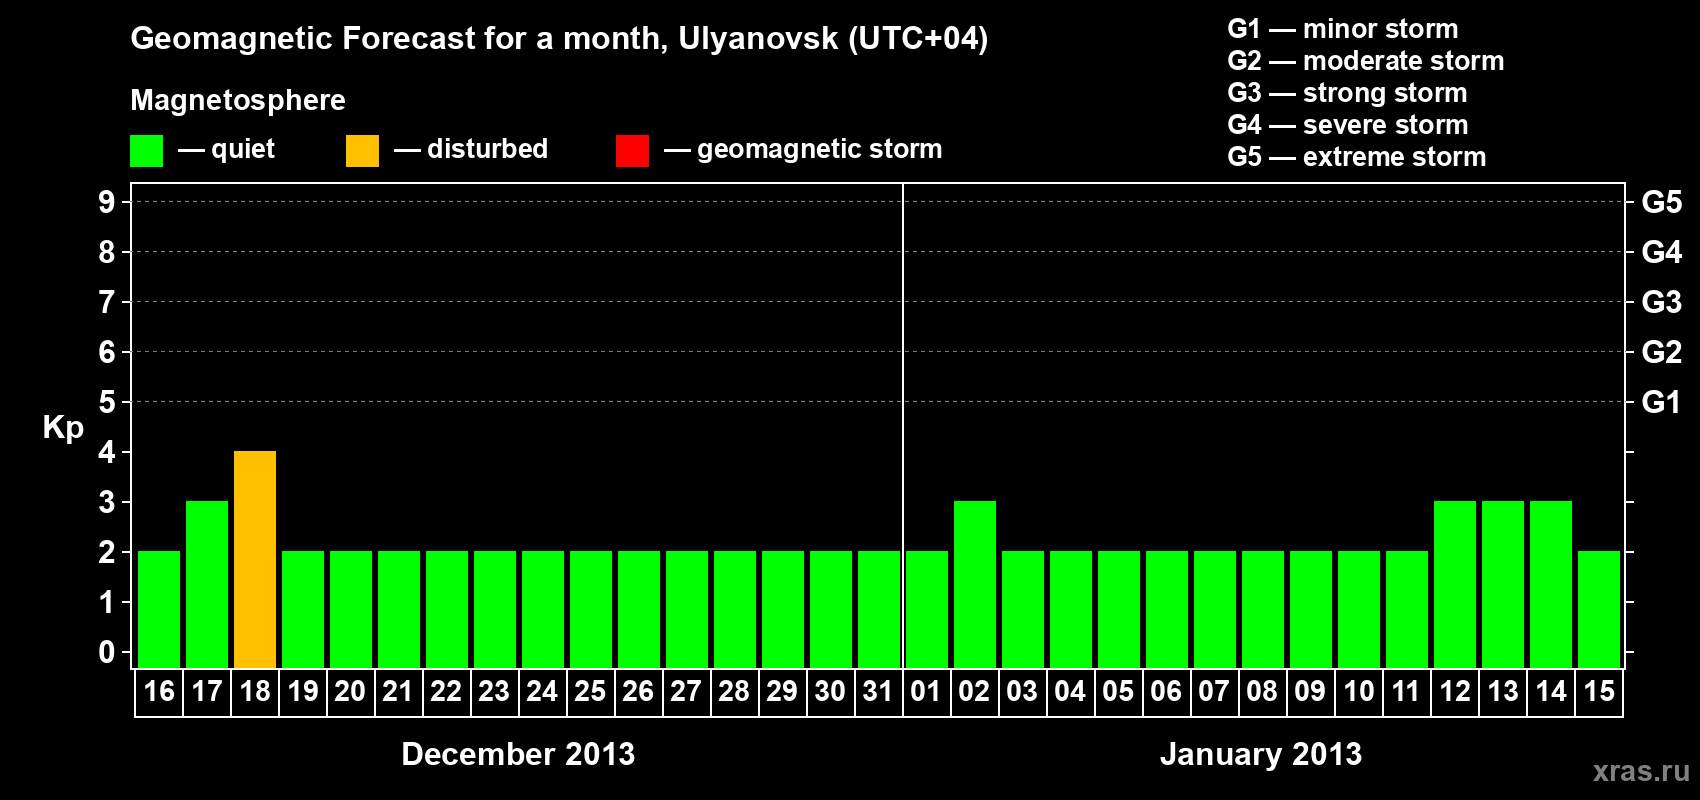Click the bar for January 12

(1455, 584)
